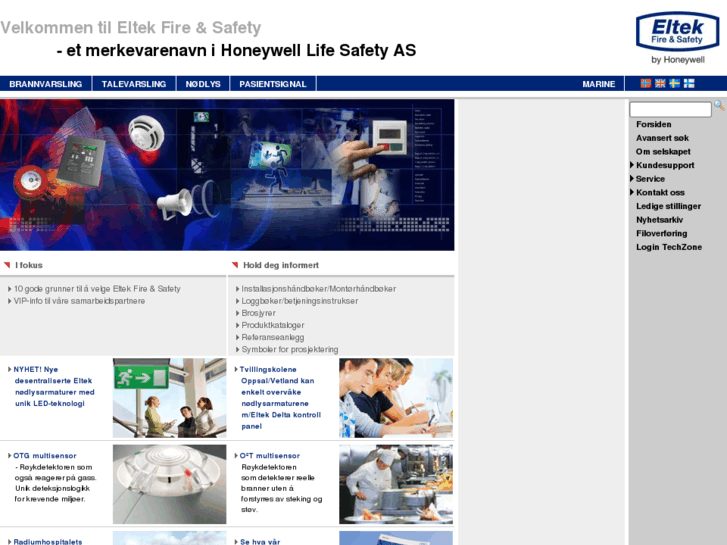Open the Radiumhospitalets article link
Image resolution: width=727 pixels, height=545 pixels.
47,541
